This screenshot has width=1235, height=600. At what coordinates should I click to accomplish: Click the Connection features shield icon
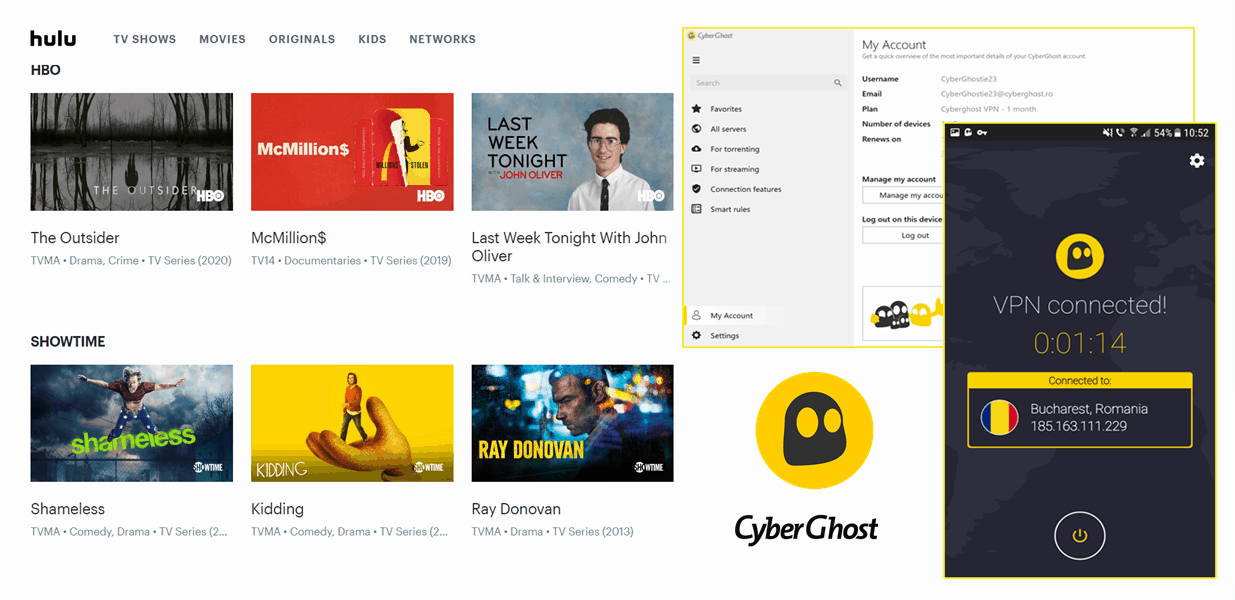697,189
